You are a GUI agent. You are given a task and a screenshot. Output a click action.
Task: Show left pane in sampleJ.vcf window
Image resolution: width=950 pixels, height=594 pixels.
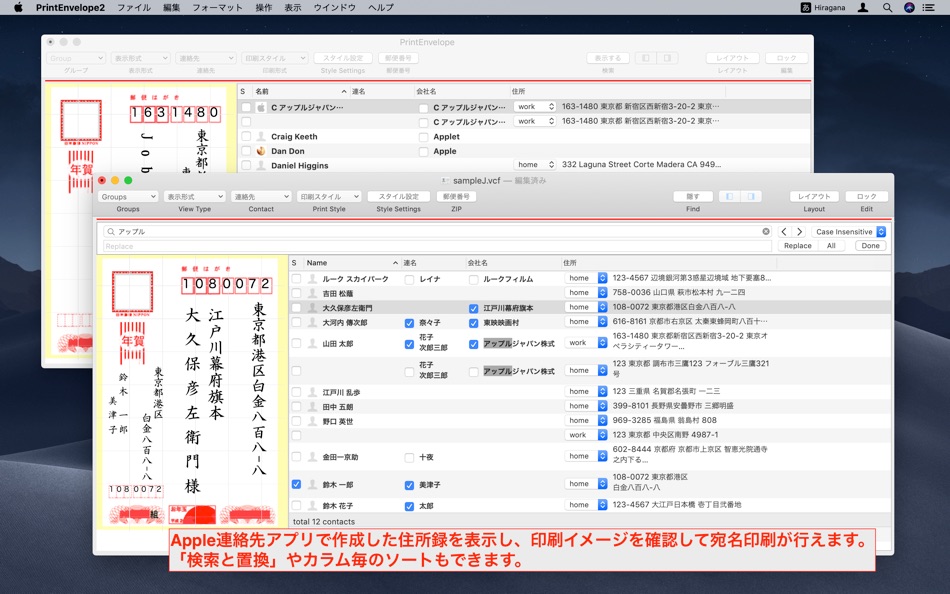pos(729,196)
